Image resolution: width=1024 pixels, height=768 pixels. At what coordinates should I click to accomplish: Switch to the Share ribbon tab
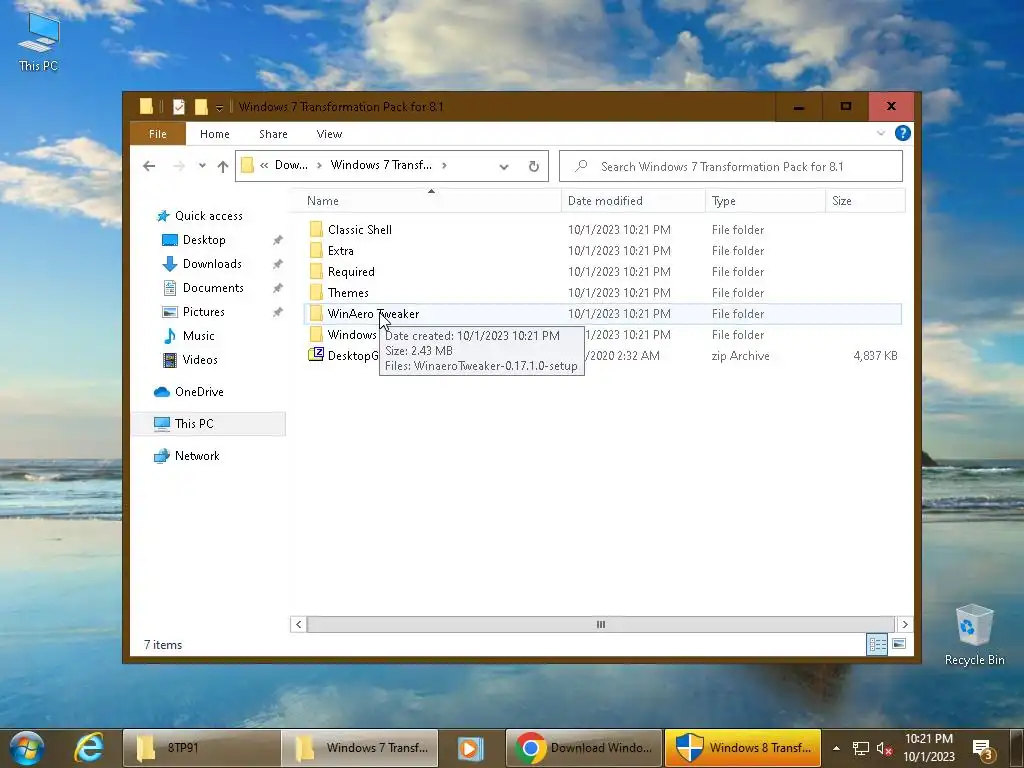tap(273, 134)
